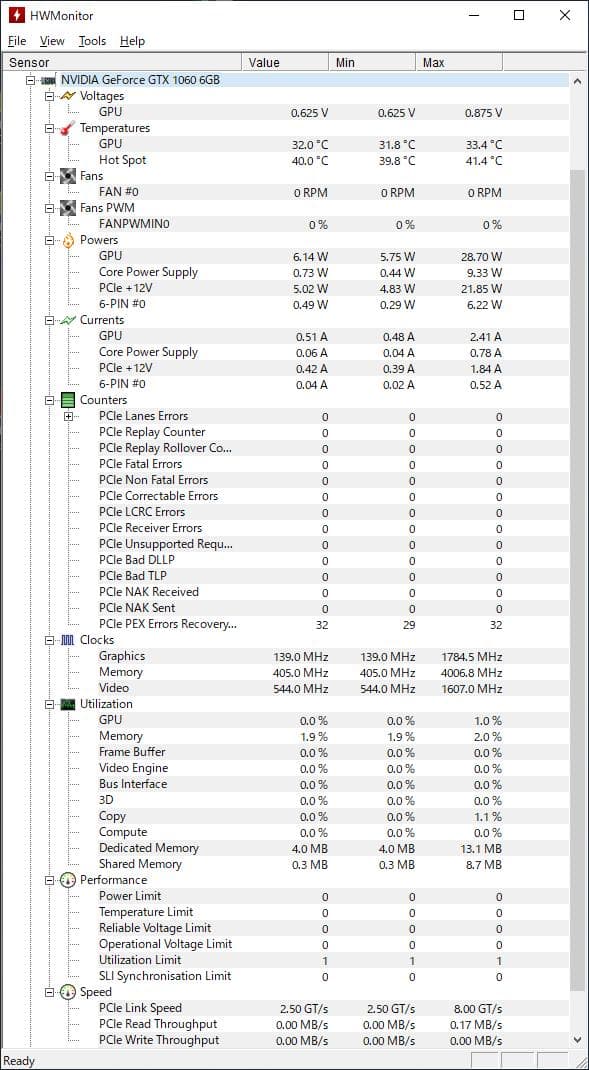This screenshot has width=589, height=1070.
Task: Click the Performance globe icon
Action: (68, 880)
